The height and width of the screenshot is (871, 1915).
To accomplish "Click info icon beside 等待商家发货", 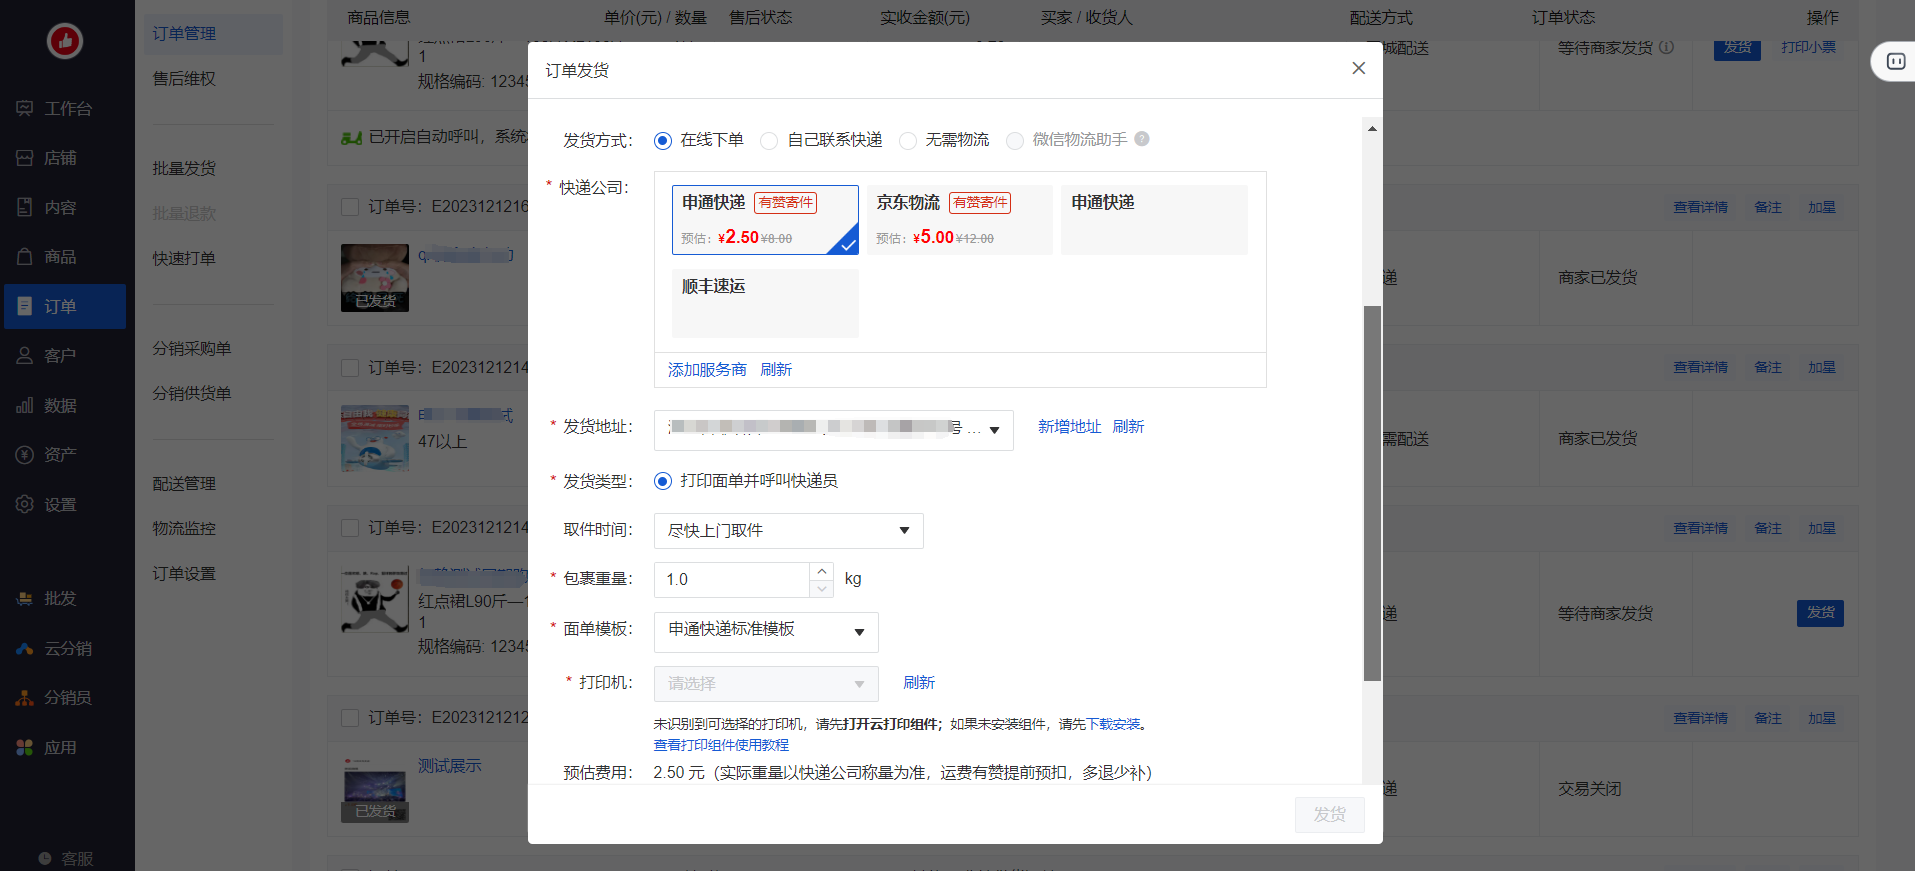I will (1666, 47).
